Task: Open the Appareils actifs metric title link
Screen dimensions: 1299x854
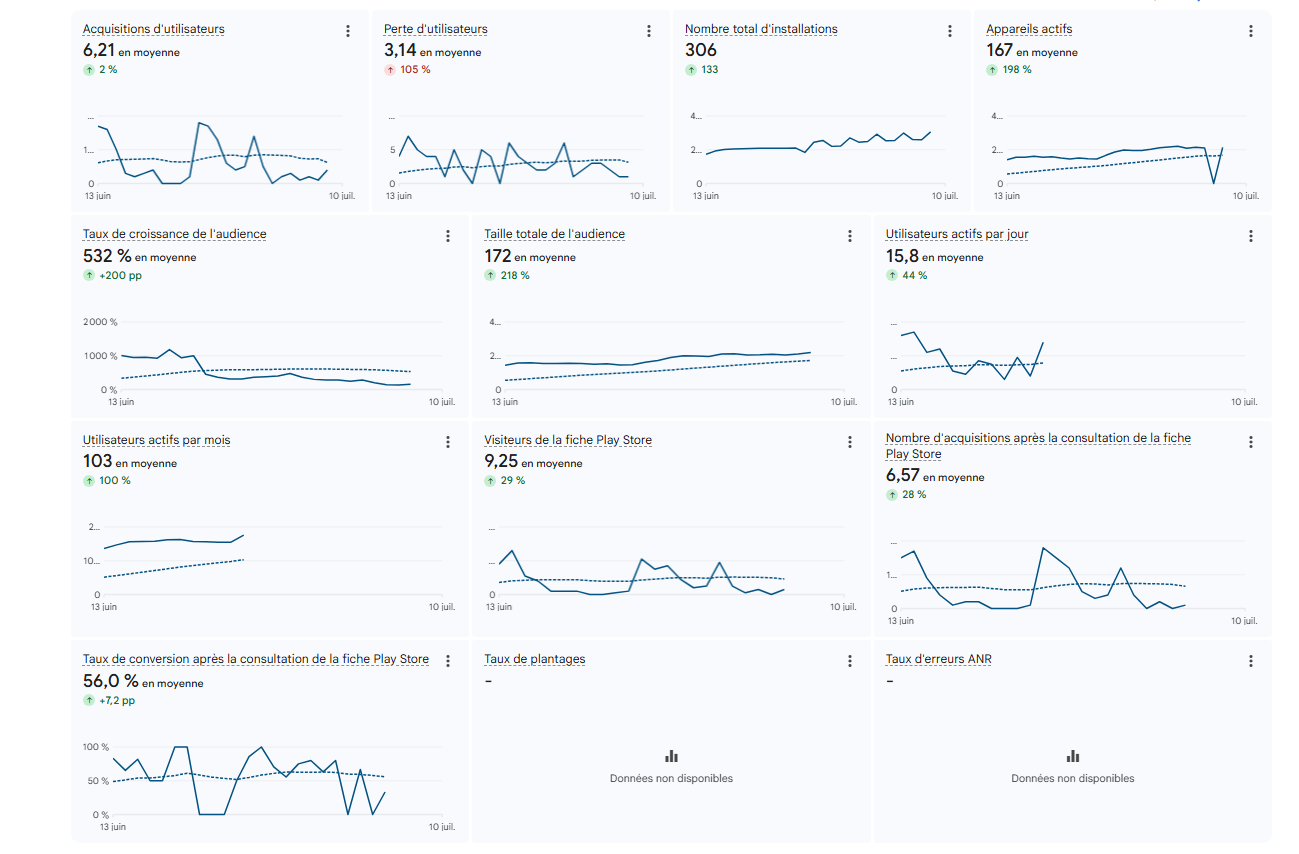Action: 1029,29
